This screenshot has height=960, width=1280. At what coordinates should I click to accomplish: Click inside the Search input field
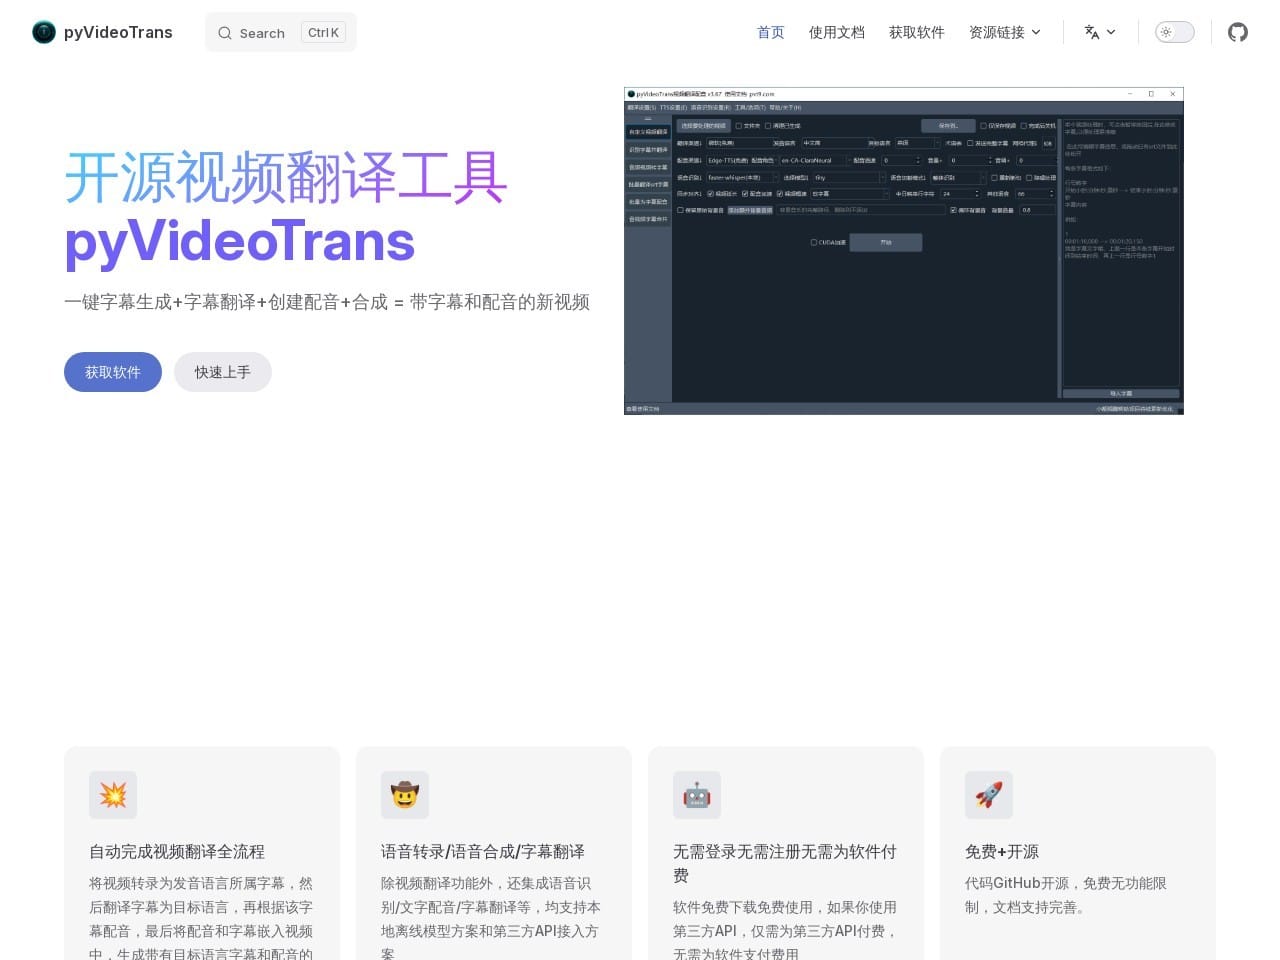pos(268,32)
